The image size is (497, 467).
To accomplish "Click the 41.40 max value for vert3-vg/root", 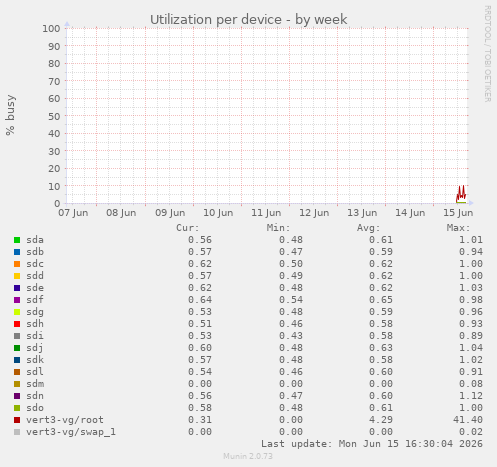I will pos(468,420).
